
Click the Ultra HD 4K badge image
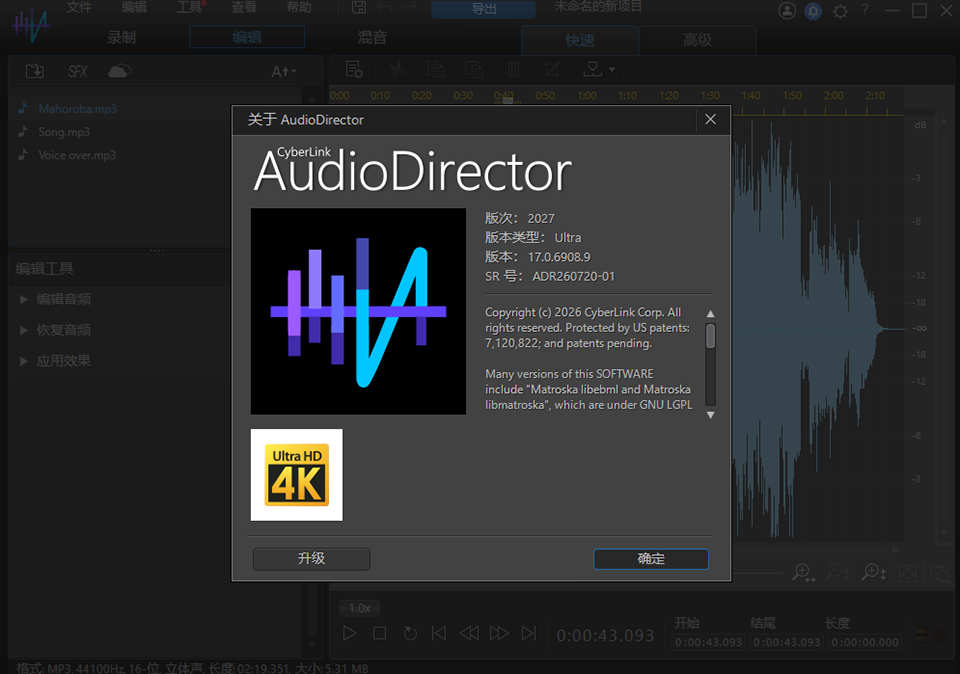point(297,475)
